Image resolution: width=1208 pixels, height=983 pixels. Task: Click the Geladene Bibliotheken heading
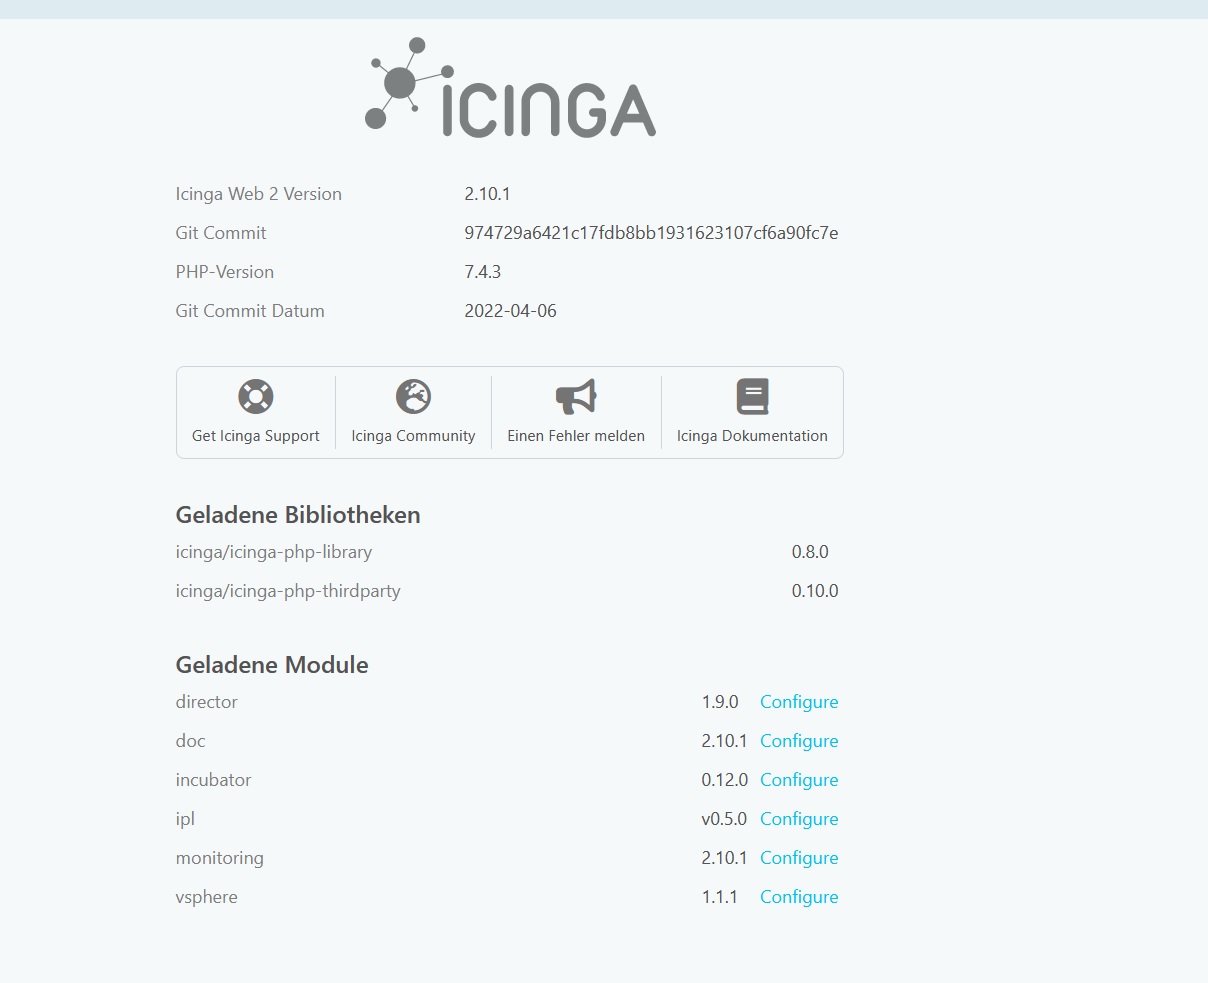(x=298, y=515)
